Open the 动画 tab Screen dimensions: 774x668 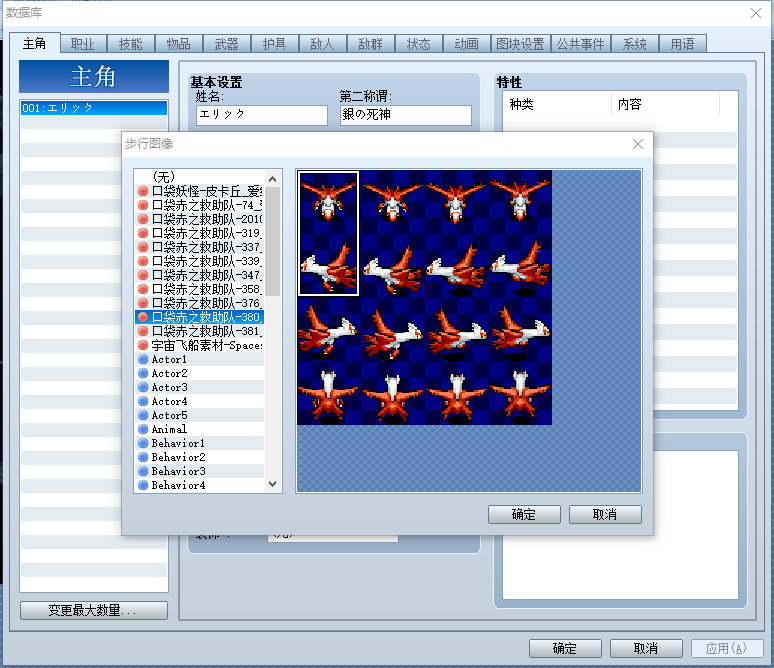pos(466,44)
